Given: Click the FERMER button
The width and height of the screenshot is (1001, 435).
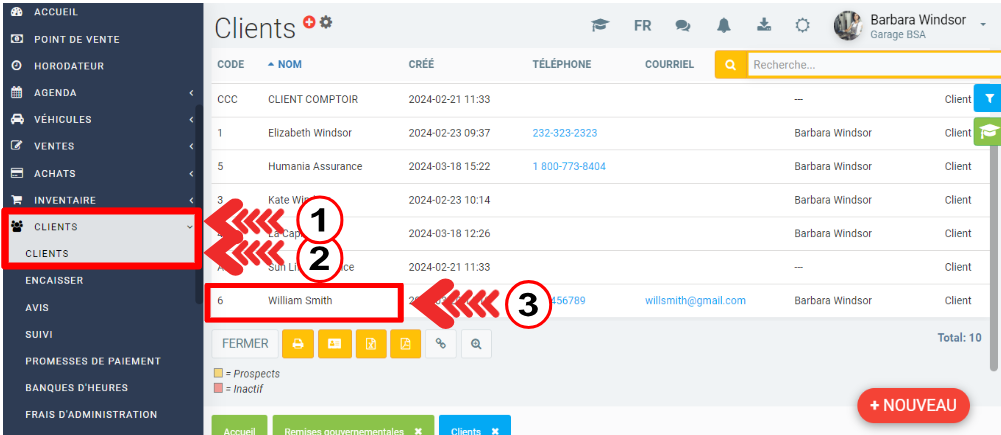Looking at the screenshot, I should pyautogui.click(x=245, y=344).
